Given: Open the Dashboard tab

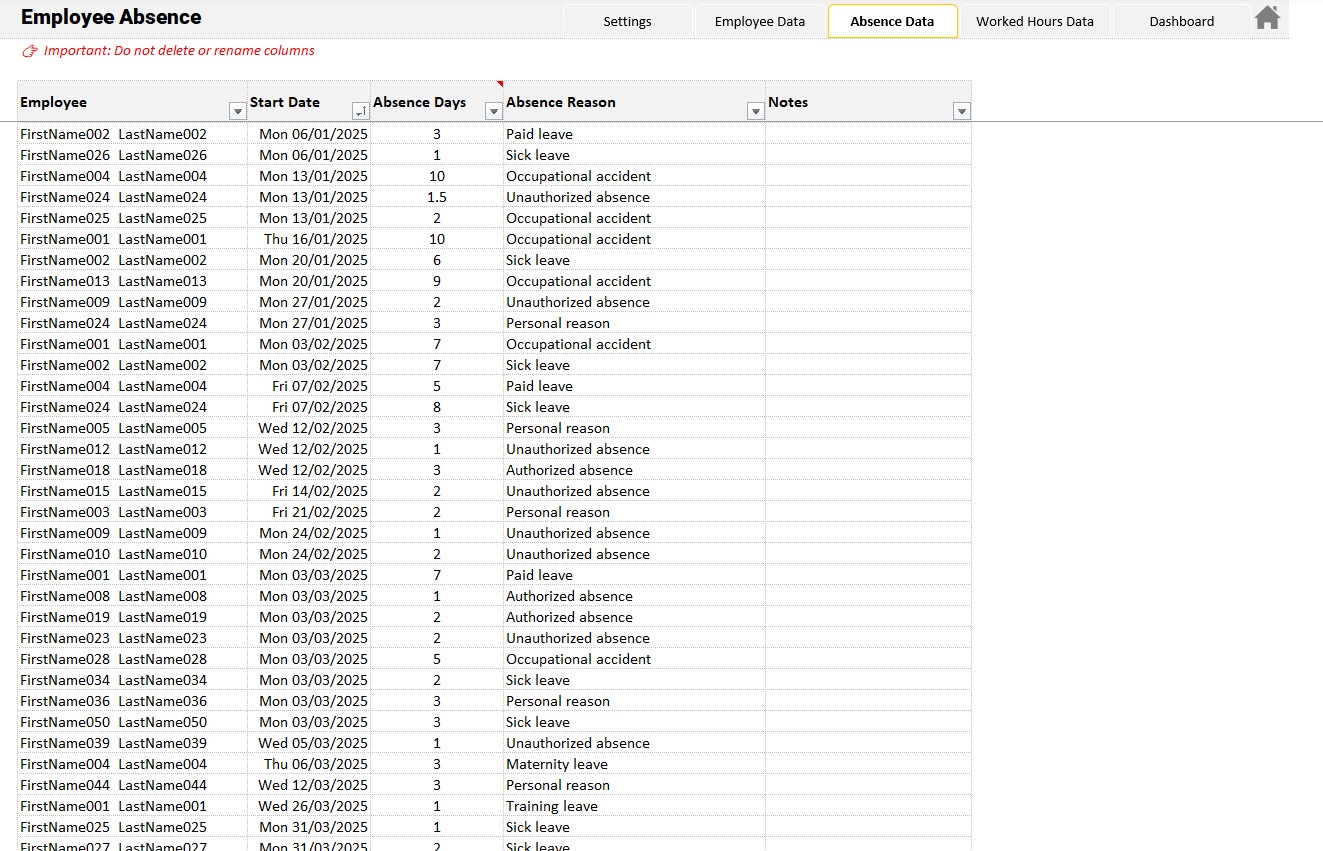Looking at the screenshot, I should [1181, 21].
